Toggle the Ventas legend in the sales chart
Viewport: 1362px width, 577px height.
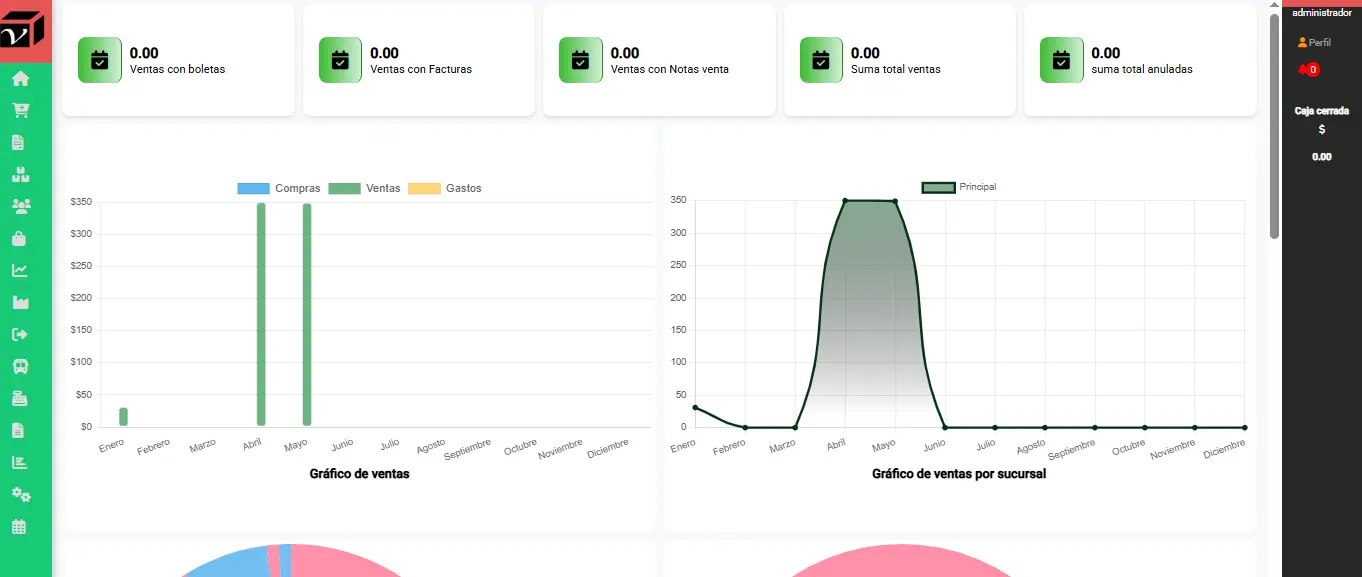pos(365,188)
